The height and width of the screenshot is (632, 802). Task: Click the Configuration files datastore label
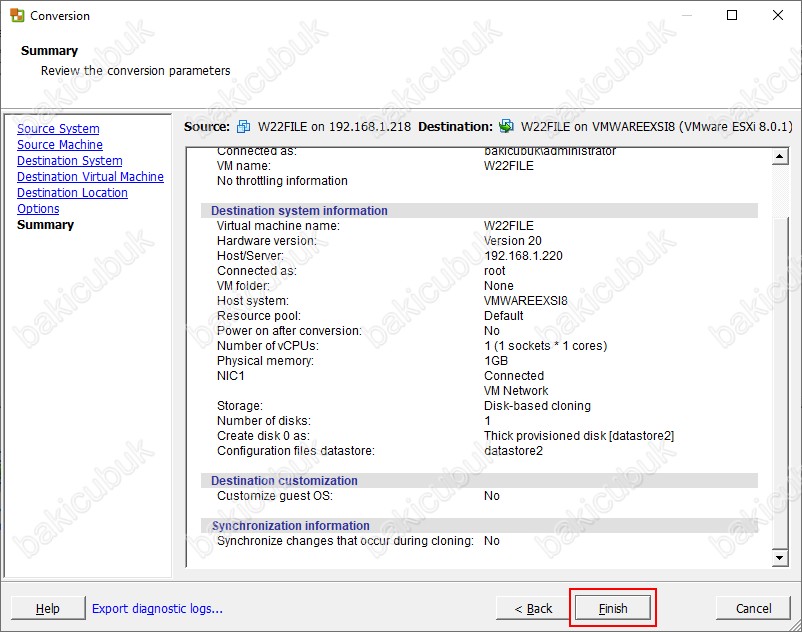click(296, 450)
